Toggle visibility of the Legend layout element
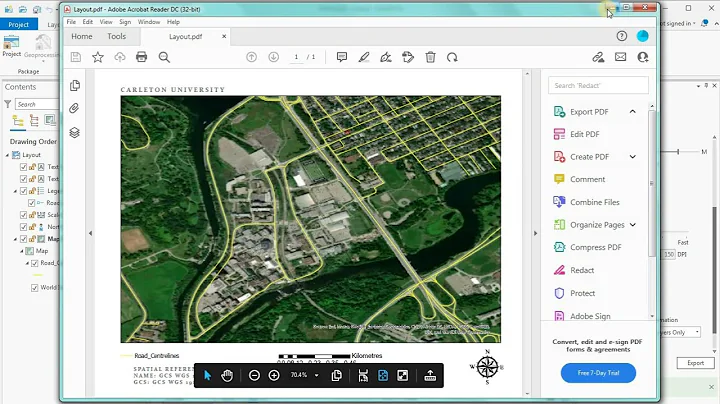Viewport: 720px width, 404px height. [23, 191]
